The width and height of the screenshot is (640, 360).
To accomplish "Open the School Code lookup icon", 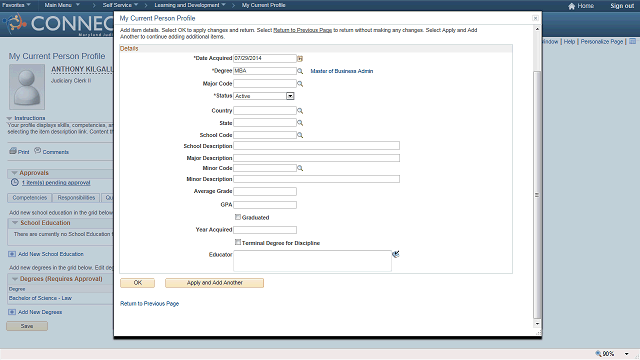I will point(300,135).
